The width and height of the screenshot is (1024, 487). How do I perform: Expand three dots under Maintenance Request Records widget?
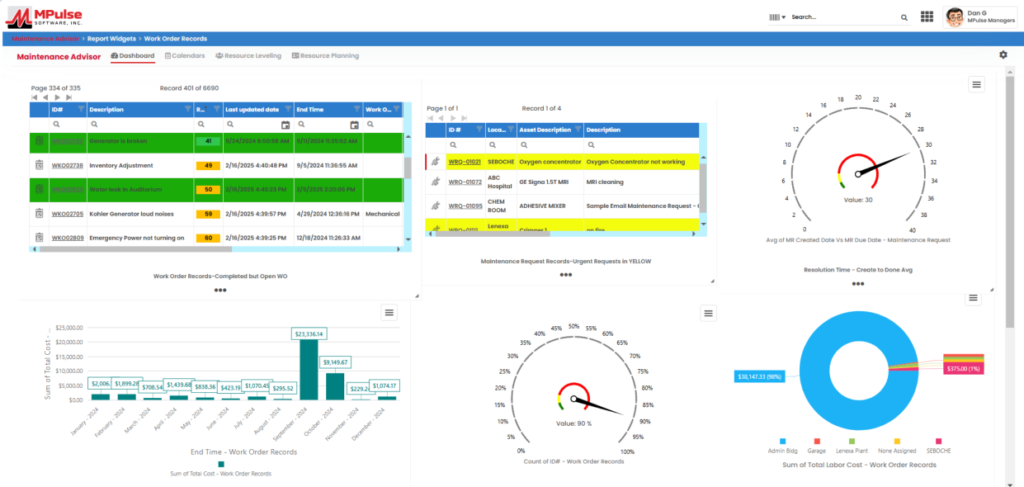pyautogui.click(x=566, y=275)
